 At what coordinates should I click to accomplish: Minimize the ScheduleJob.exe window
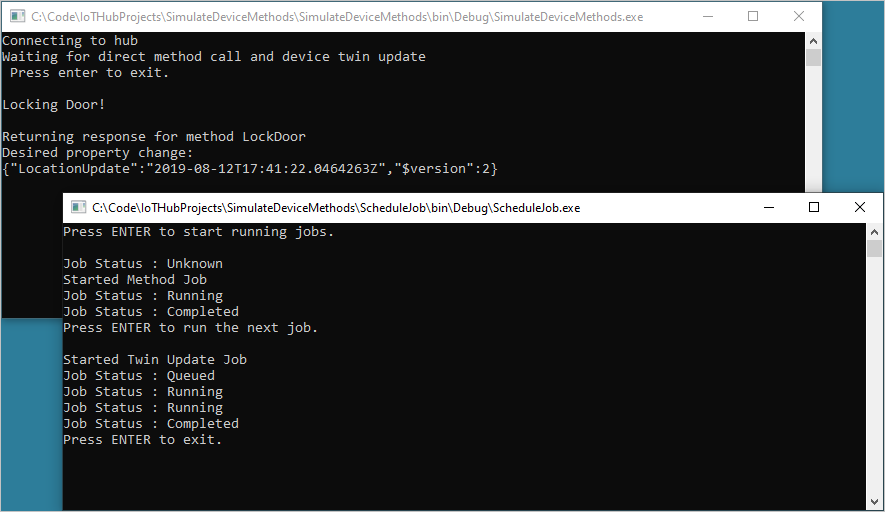tap(769, 207)
